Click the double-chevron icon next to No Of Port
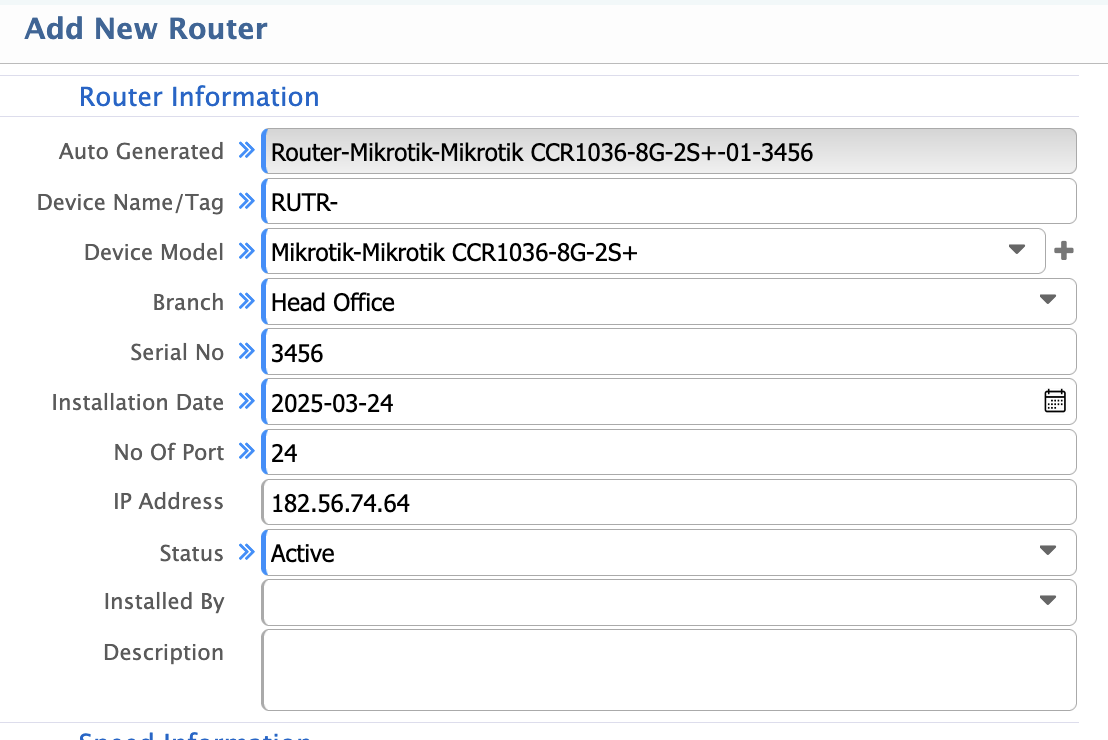 tap(245, 451)
